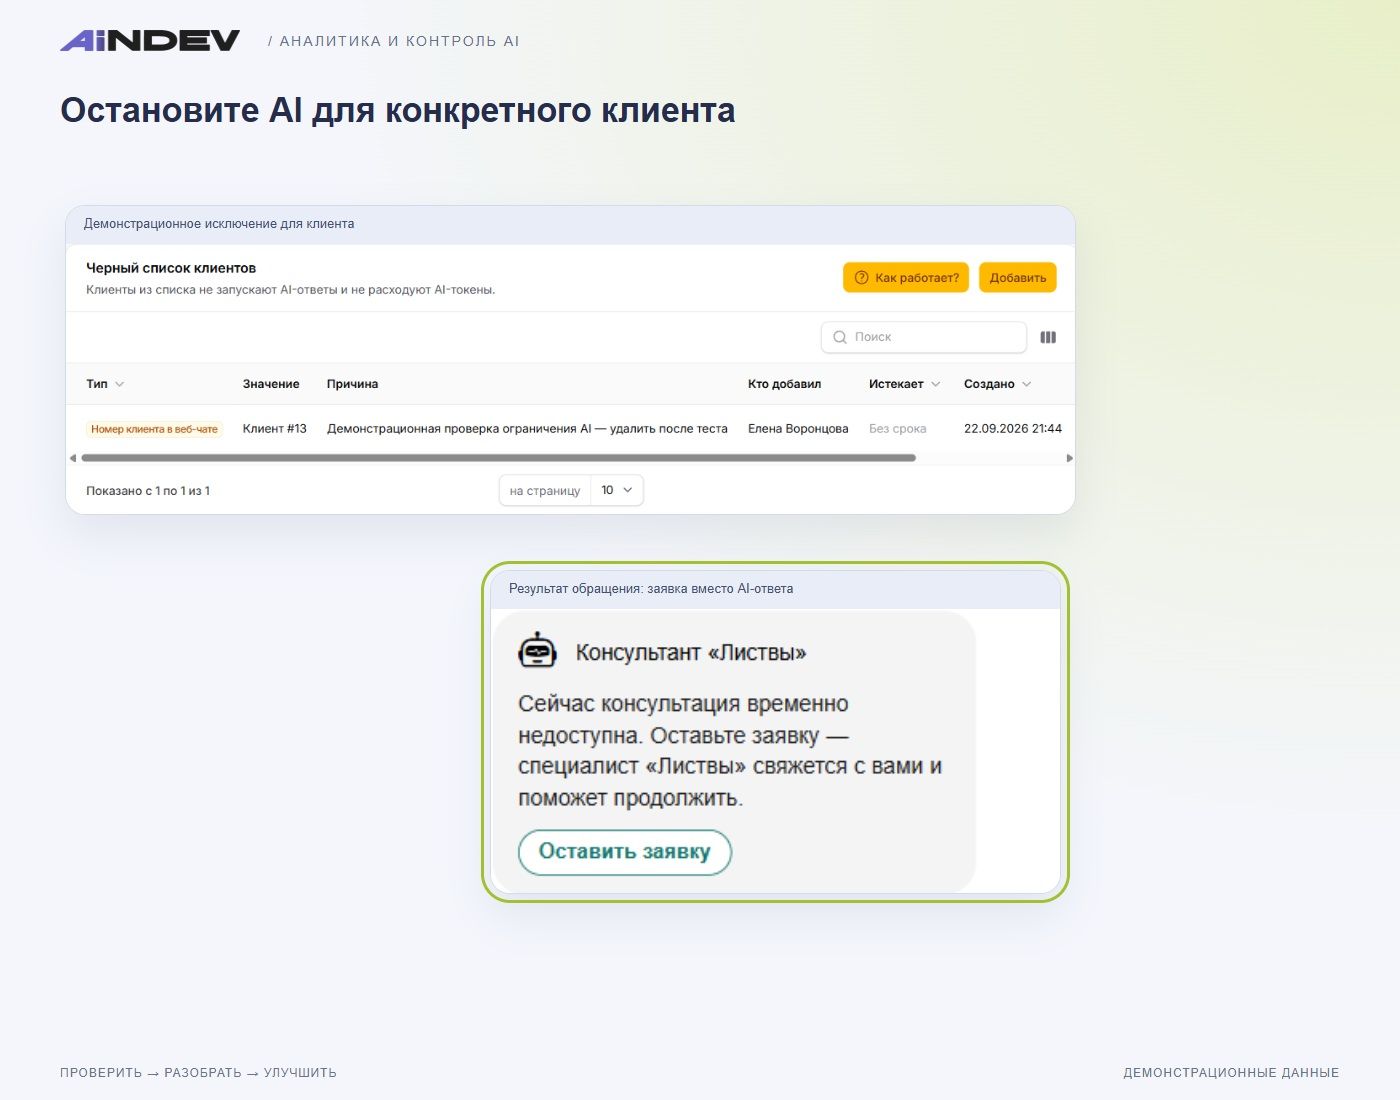Select the 'Номер клиента в веб-чате' tag
Image resolution: width=1400 pixels, height=1100 pixels.
(x=154, y=429)
